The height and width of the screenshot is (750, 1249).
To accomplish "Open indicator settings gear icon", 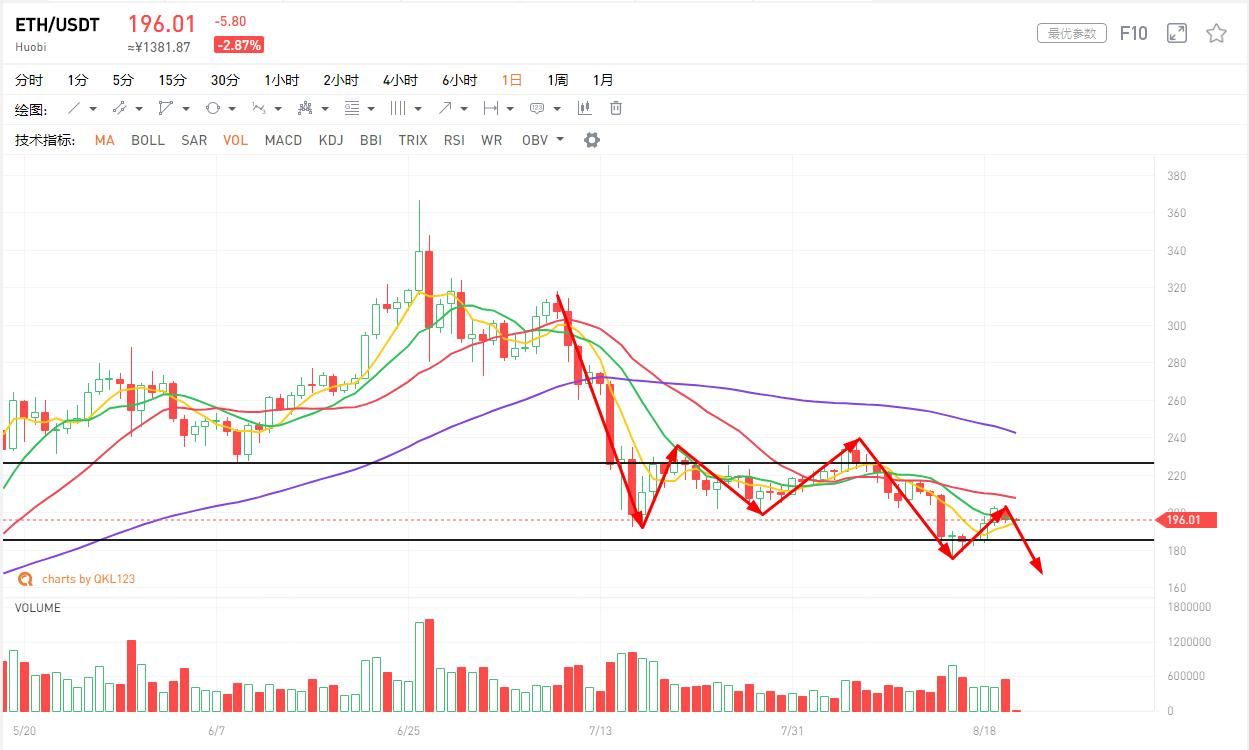I will point(592,140).
